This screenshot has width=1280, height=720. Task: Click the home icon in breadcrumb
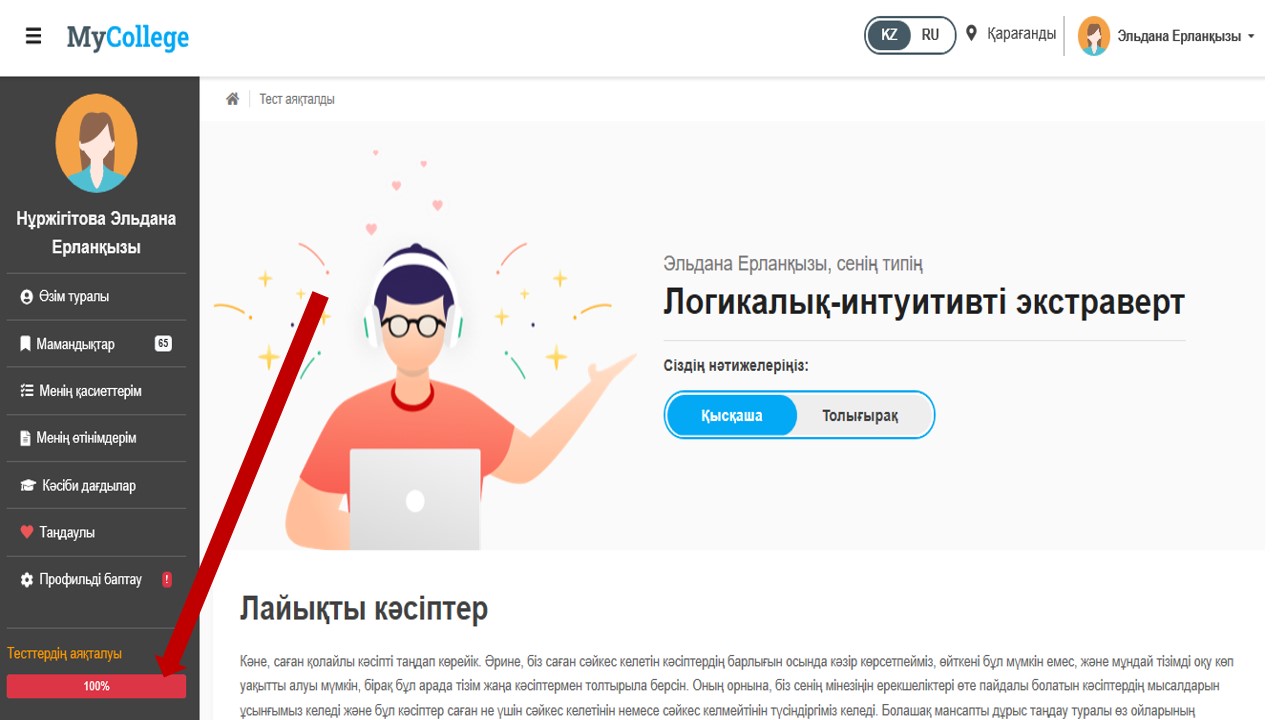tap(233, 99)
